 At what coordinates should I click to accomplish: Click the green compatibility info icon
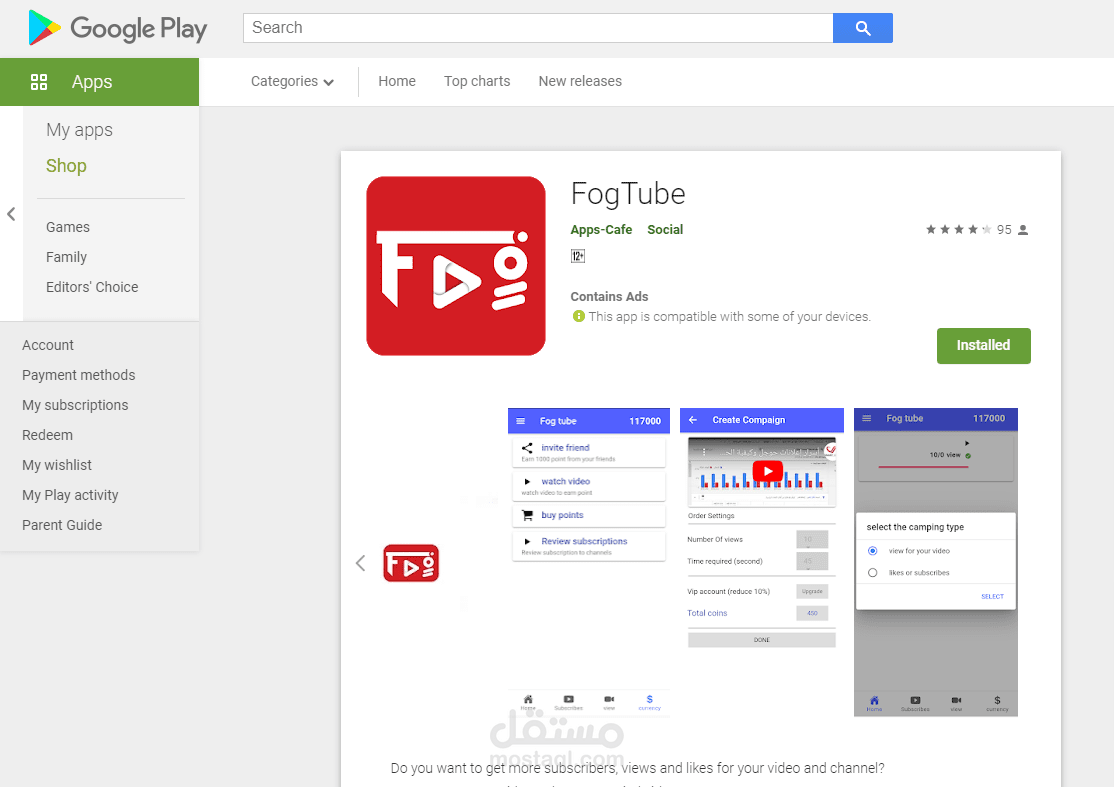tap(578, 316)
